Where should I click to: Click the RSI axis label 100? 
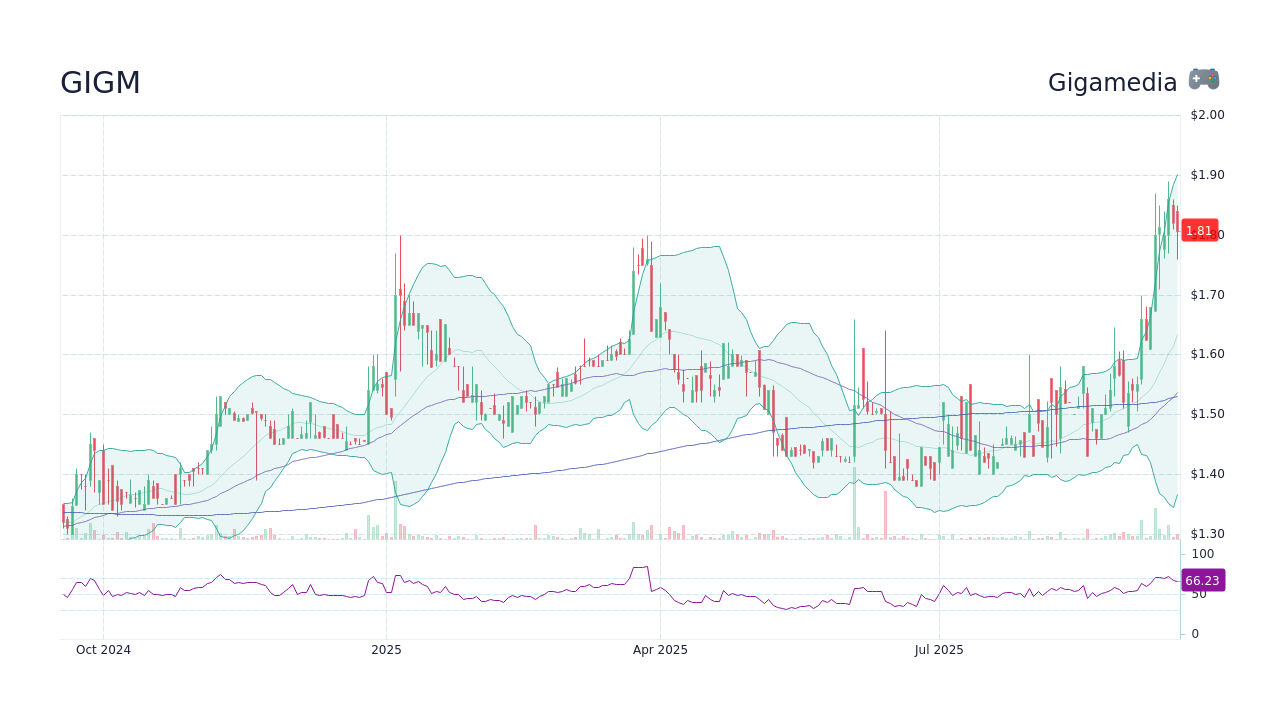click(1202, 554)
